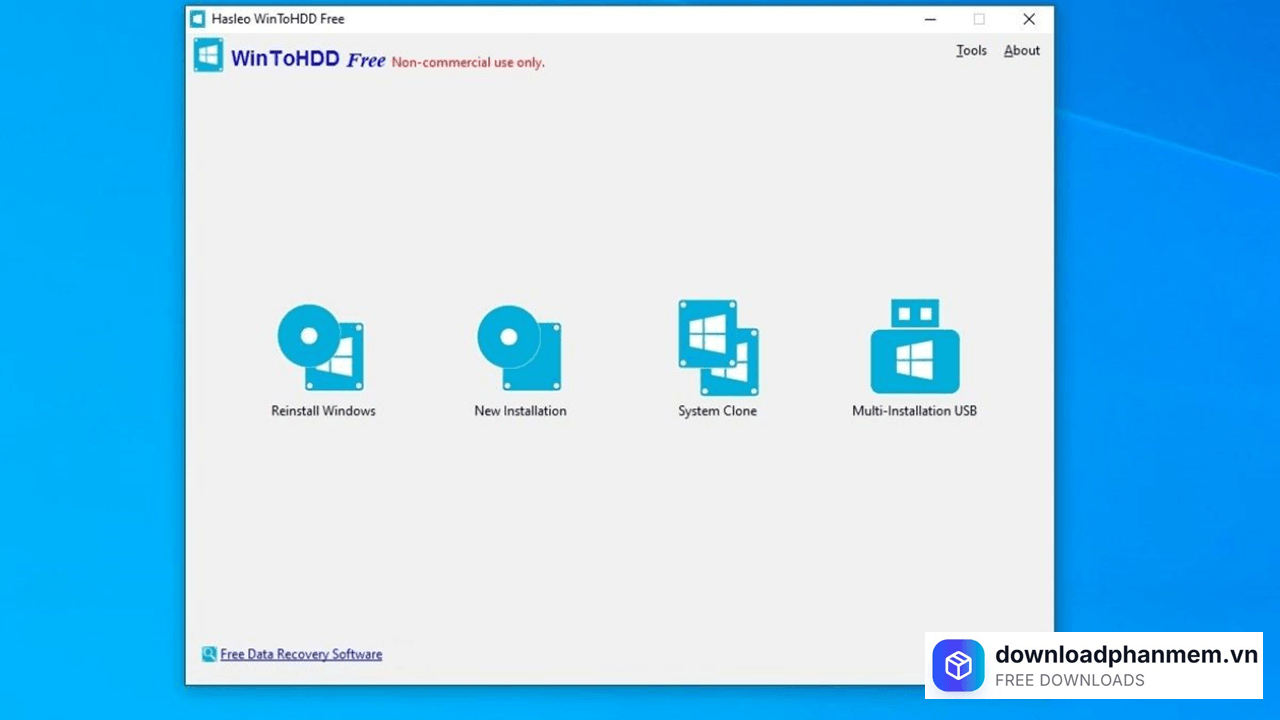Viewport: 1280px width, 720px height.
Task: Click the Non-commercial use only notice
Action: (x=467, y=62)
